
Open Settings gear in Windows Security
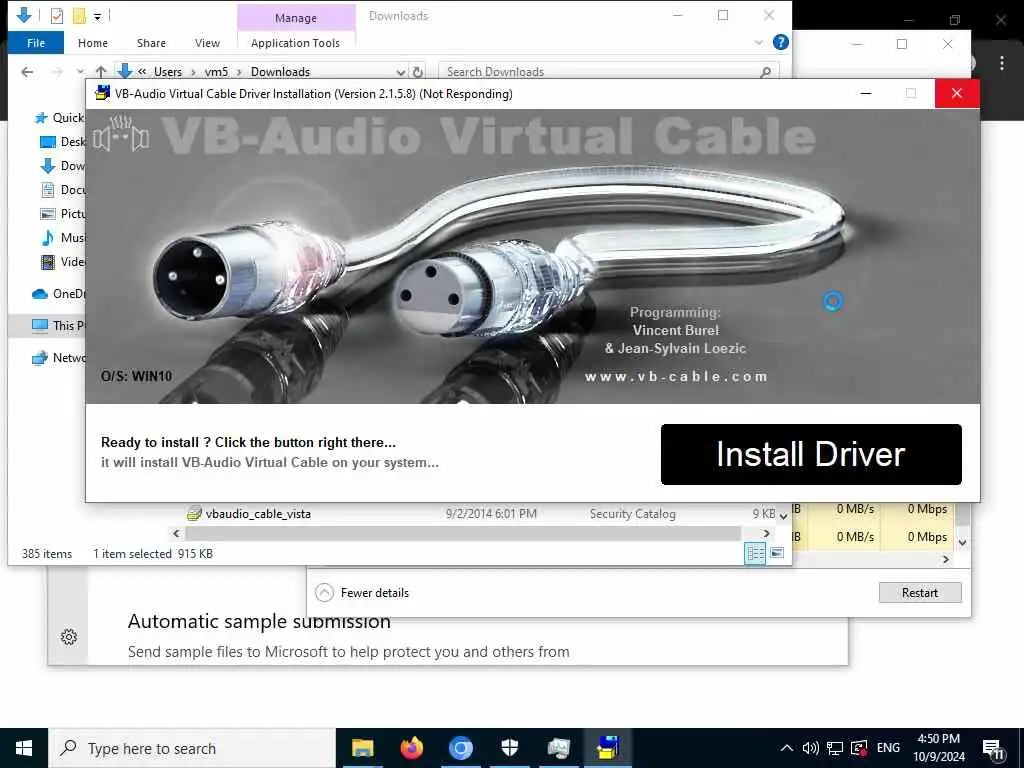click(x=69, y=637)
